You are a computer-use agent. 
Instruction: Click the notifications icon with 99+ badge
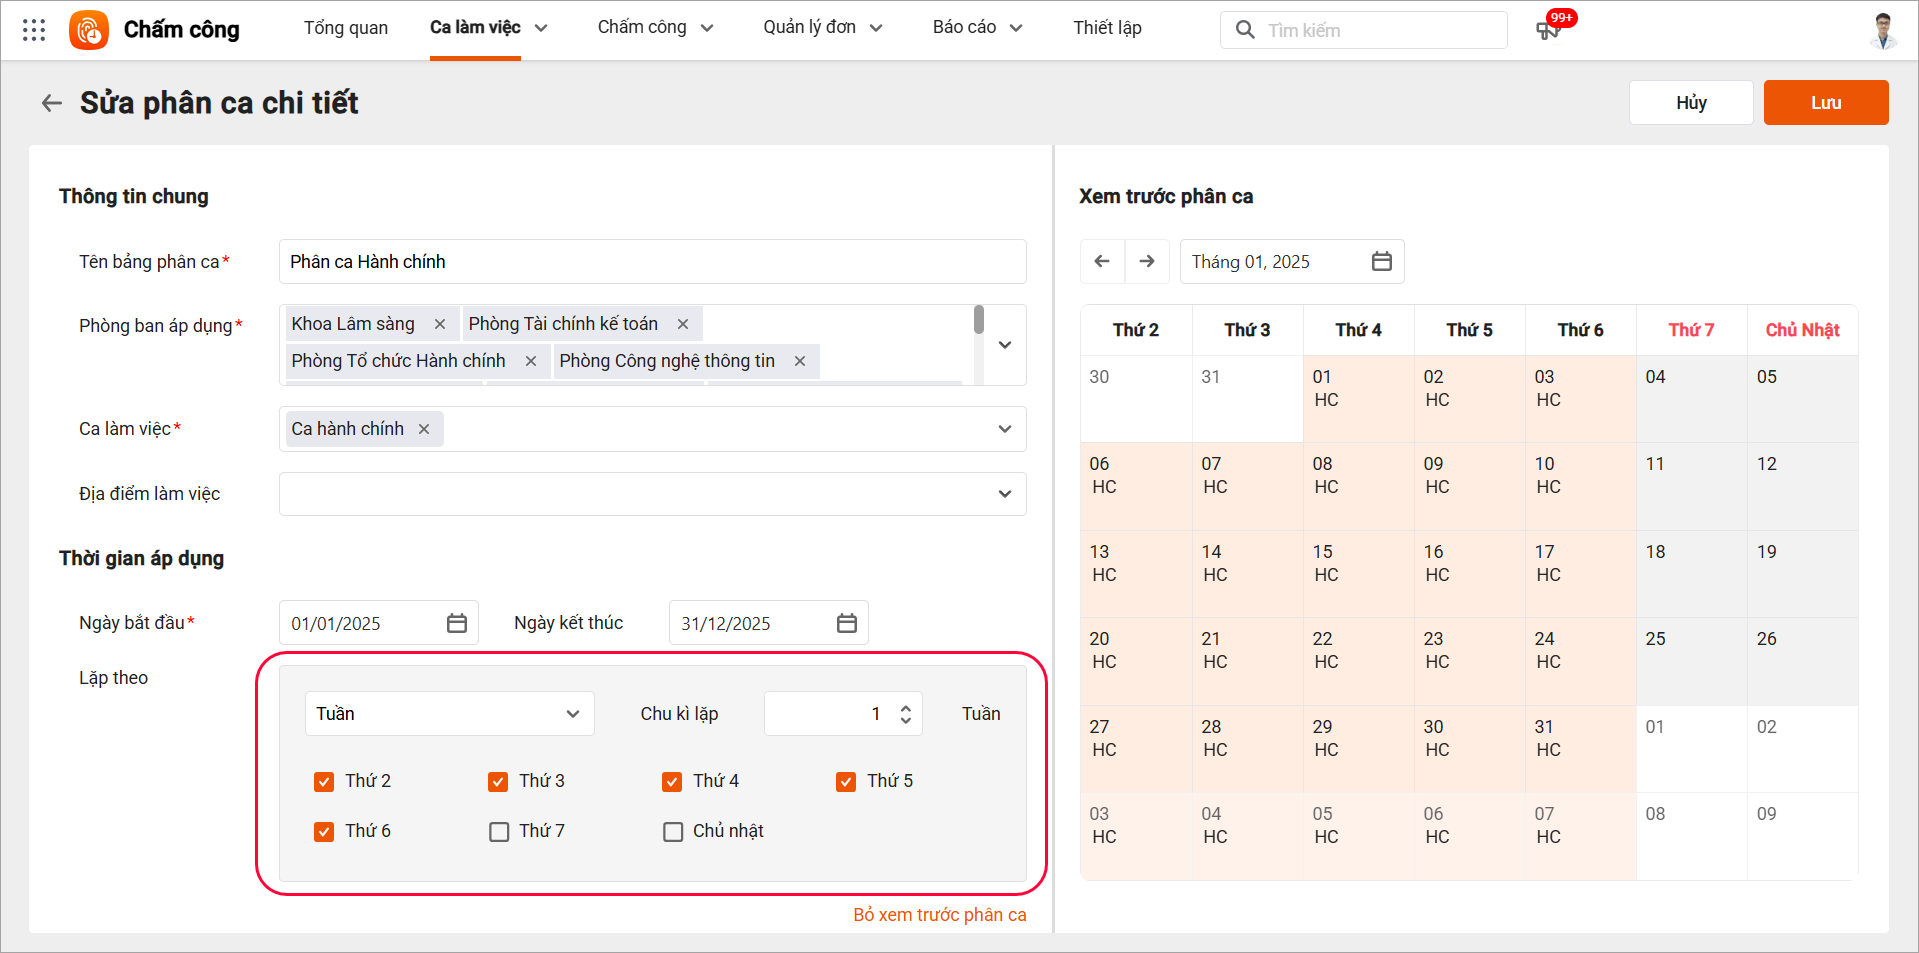pos(1548,30)
